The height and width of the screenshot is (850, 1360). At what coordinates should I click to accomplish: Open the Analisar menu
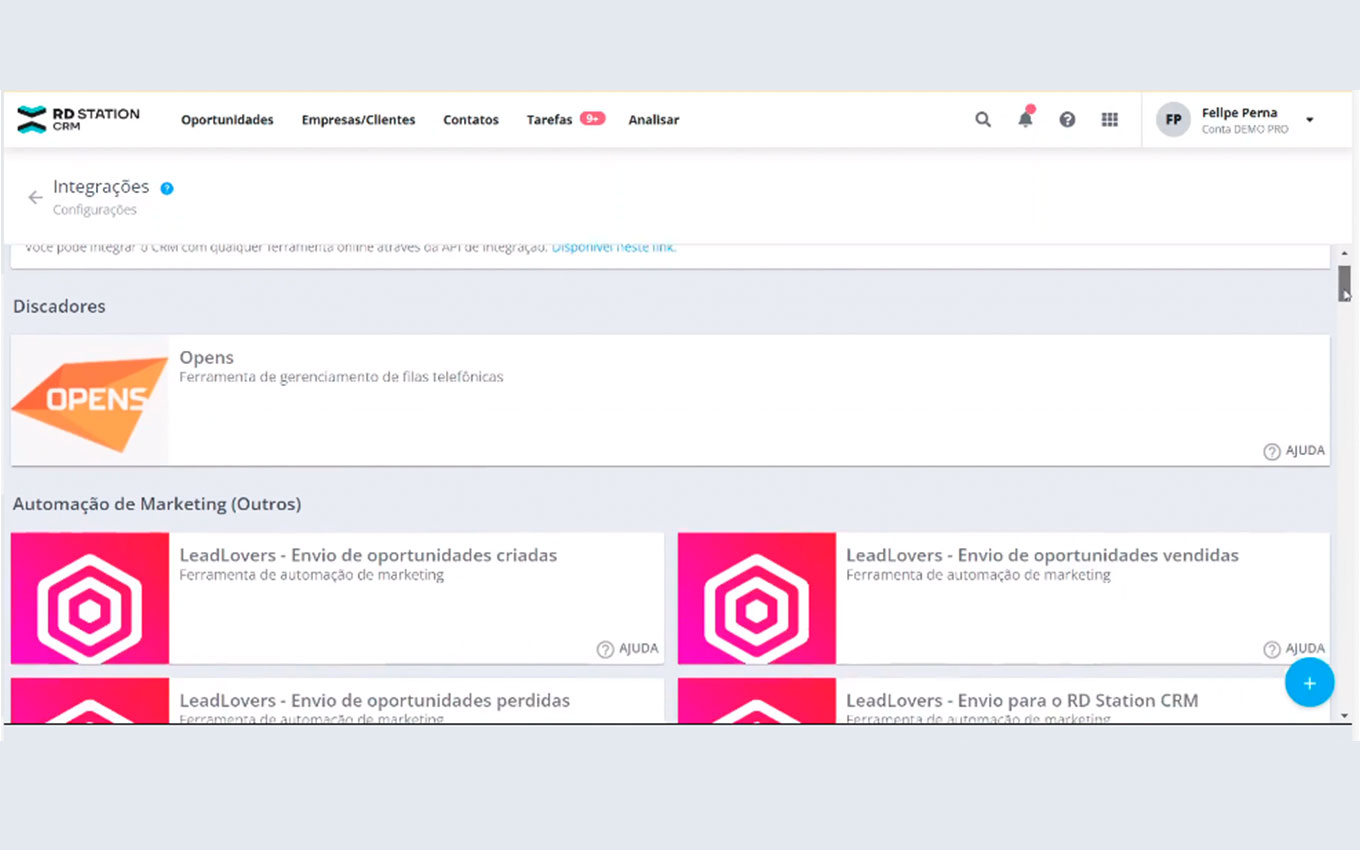[654, 120]
